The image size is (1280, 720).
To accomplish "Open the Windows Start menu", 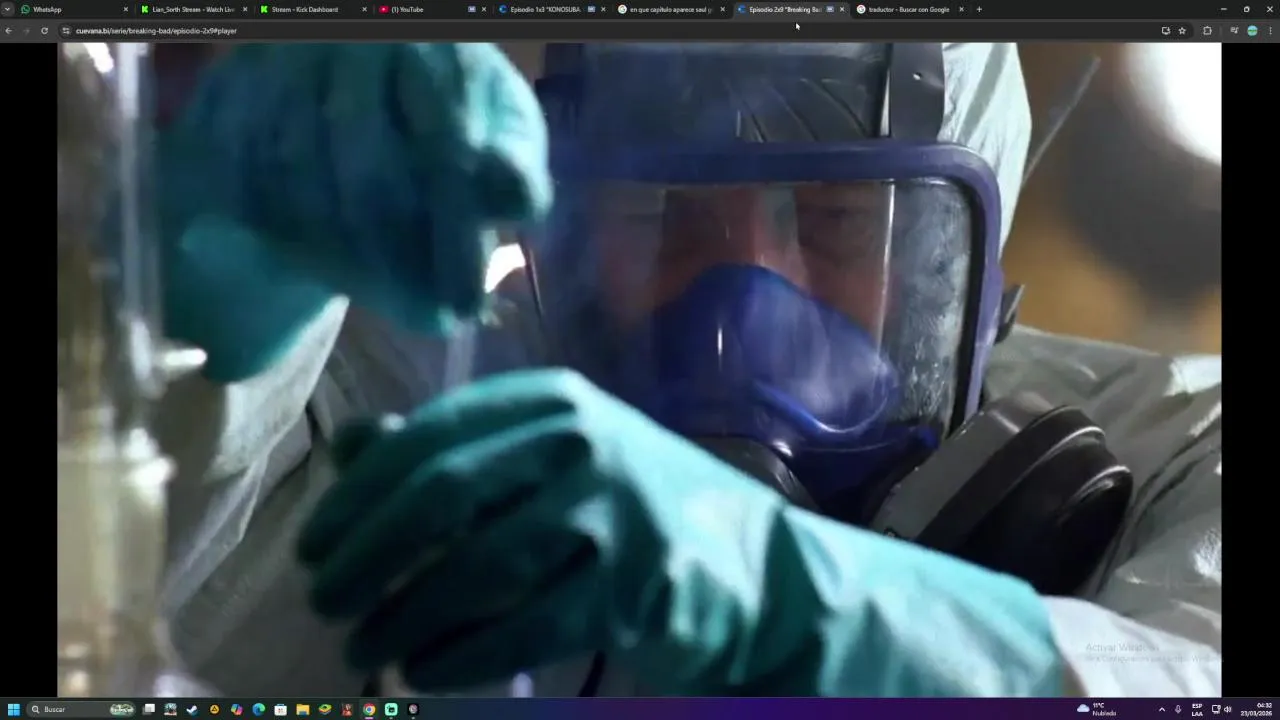I will pos(14,709).
